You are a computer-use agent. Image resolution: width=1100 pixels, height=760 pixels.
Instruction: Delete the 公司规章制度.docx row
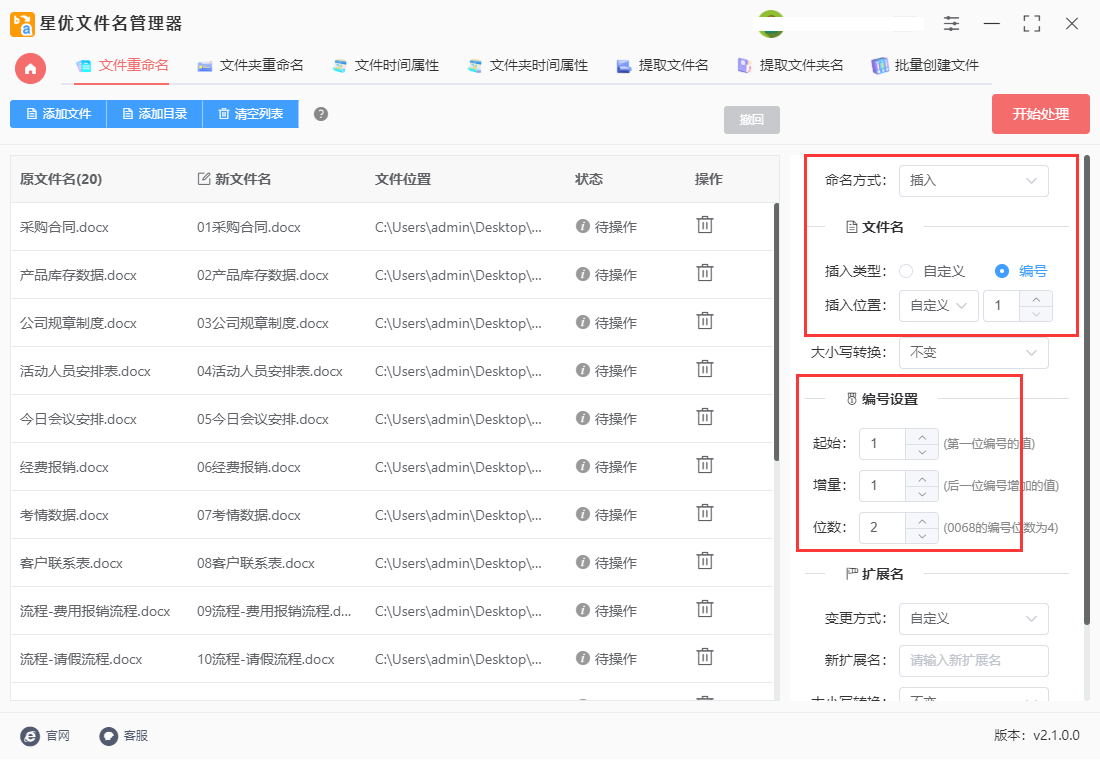click(x=704, y=321)
